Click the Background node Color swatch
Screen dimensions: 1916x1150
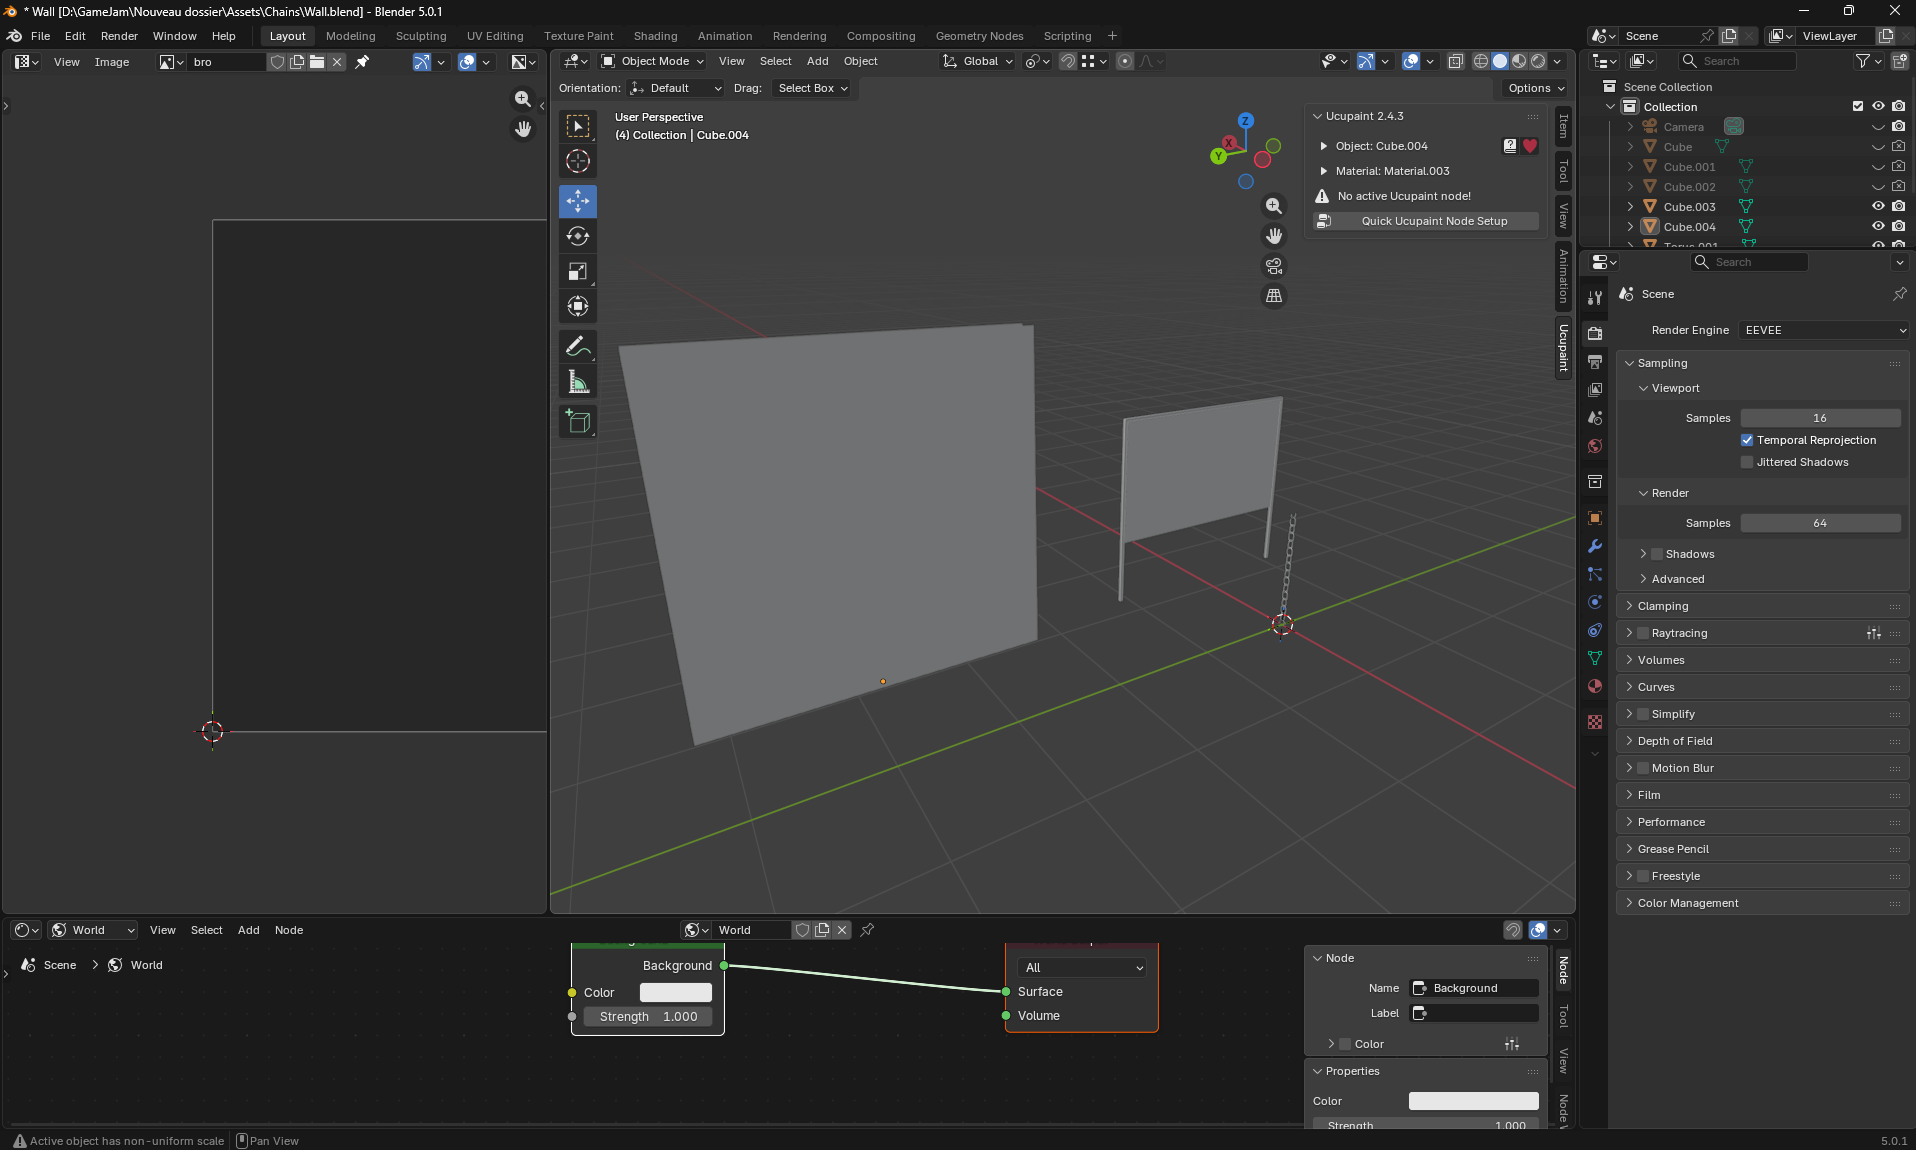click(676, 992)
